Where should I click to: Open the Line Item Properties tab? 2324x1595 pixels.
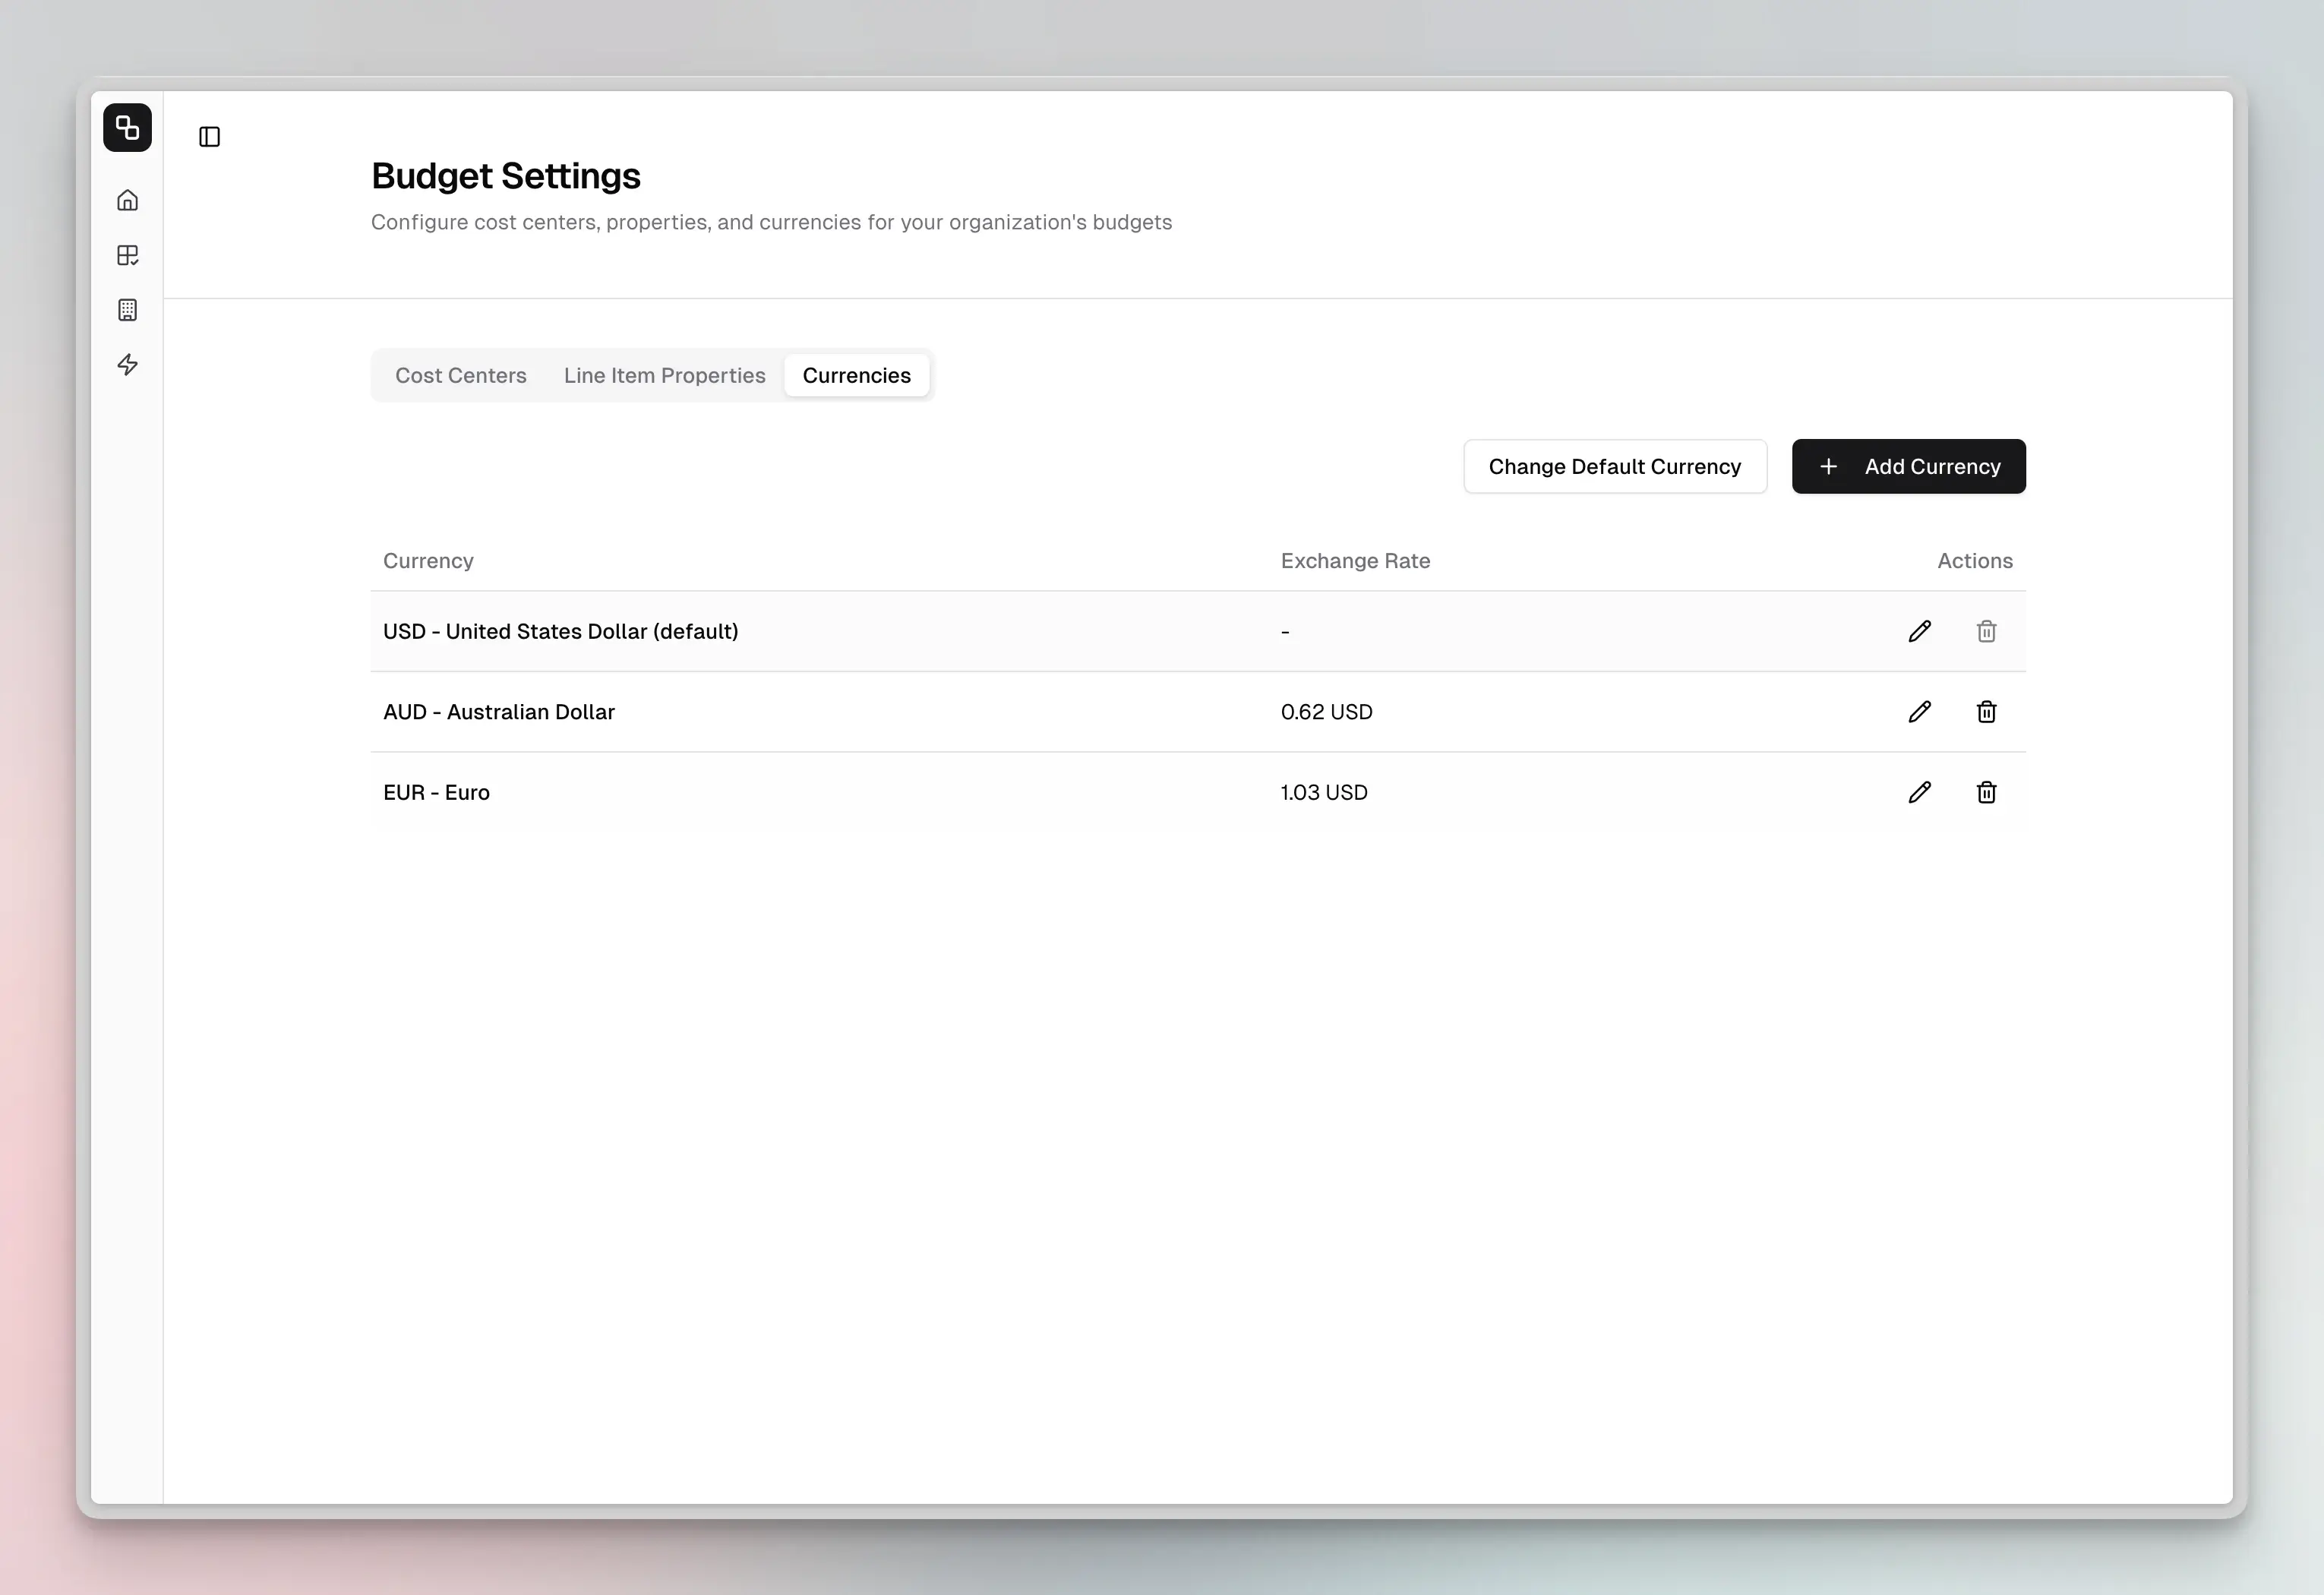tap(664, 375)
